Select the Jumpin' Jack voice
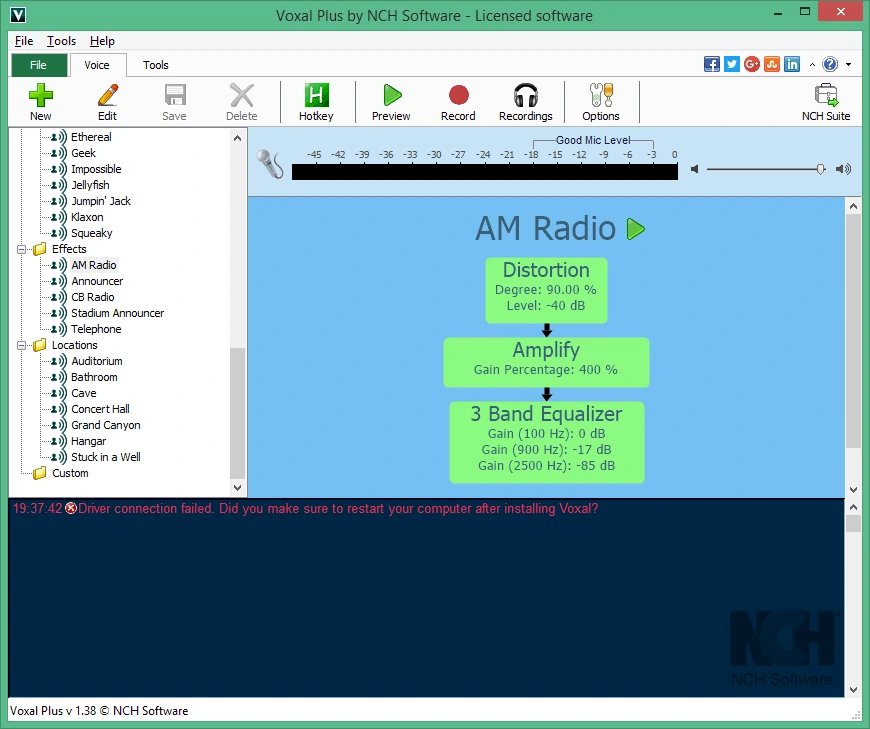Image resolution: width=870 pixels, height=729 pixels. [101, 201]
